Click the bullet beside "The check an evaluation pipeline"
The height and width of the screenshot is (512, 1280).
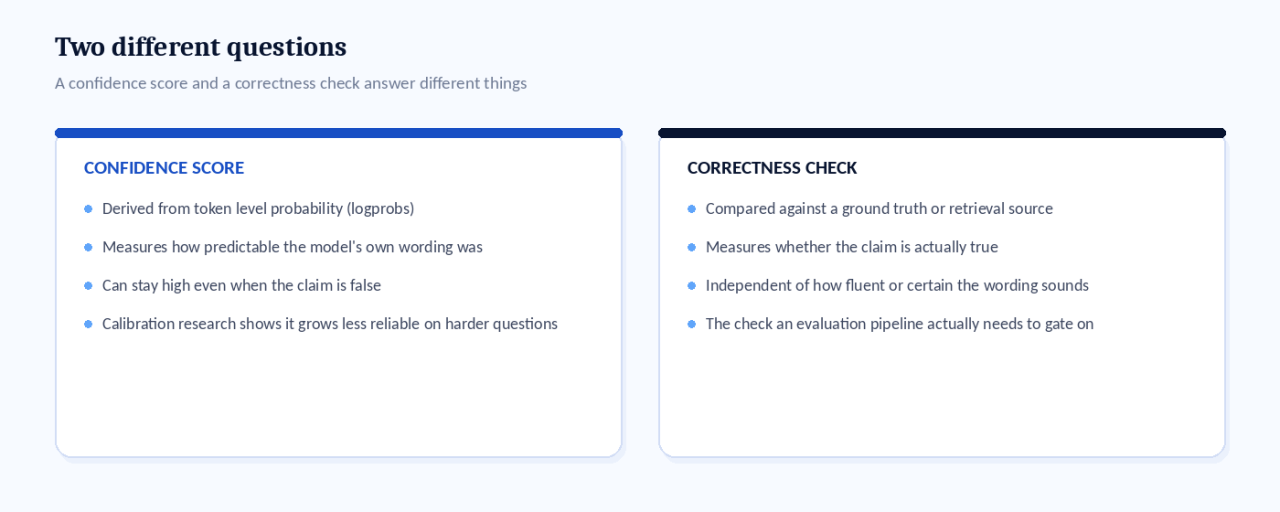tap(691, 324)
